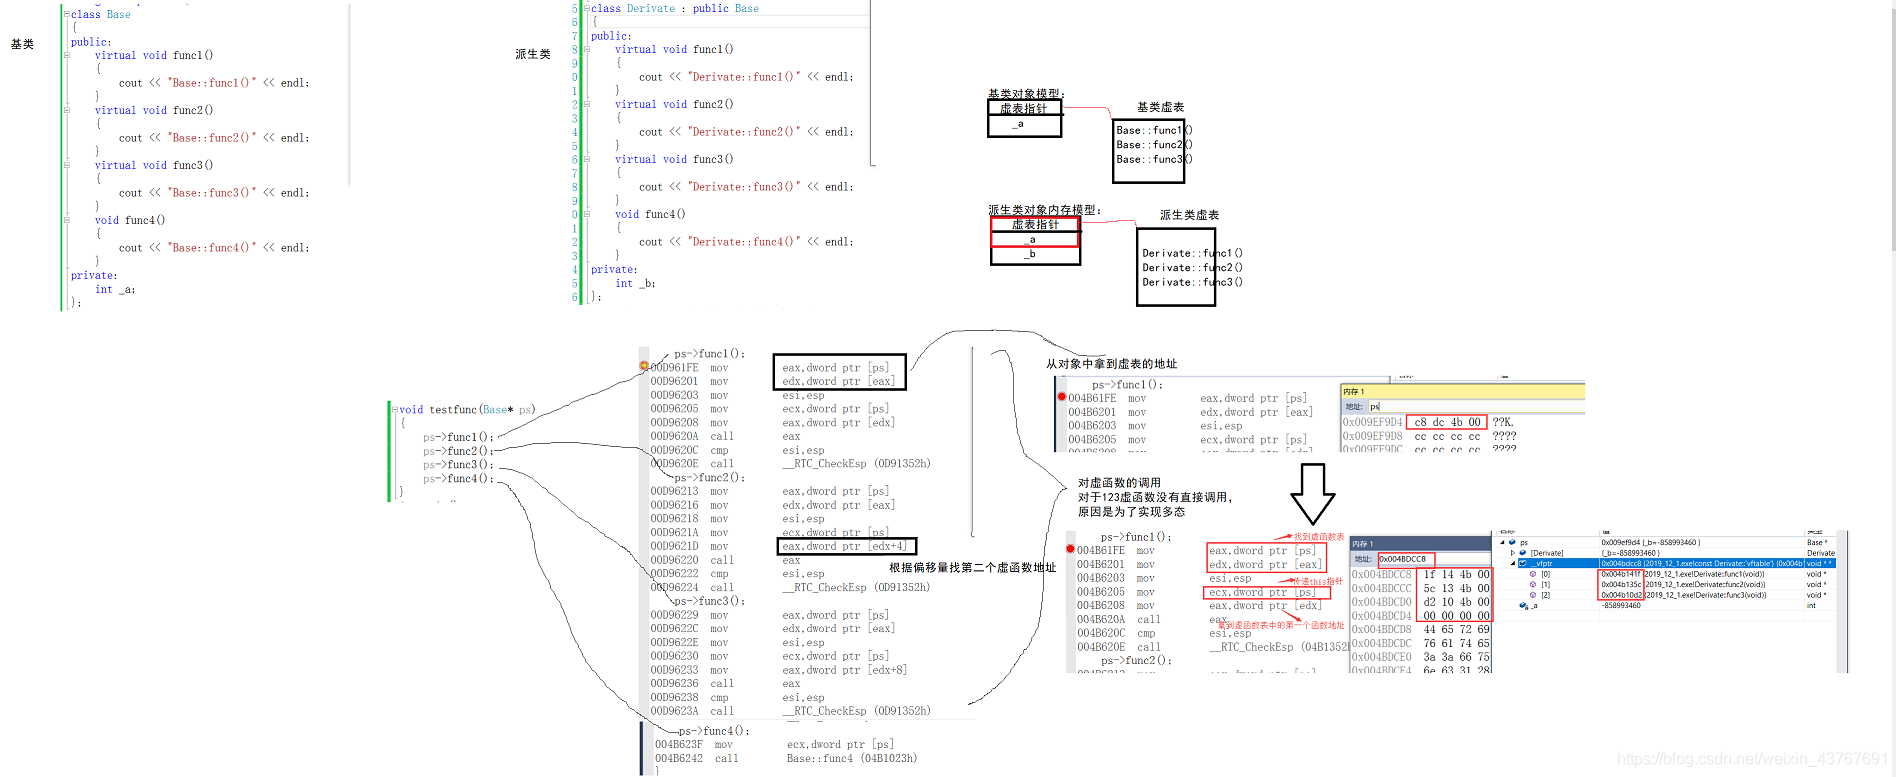1896x777 pixels.
Task: Click disassembly line 00D96201
Action: 773,381
